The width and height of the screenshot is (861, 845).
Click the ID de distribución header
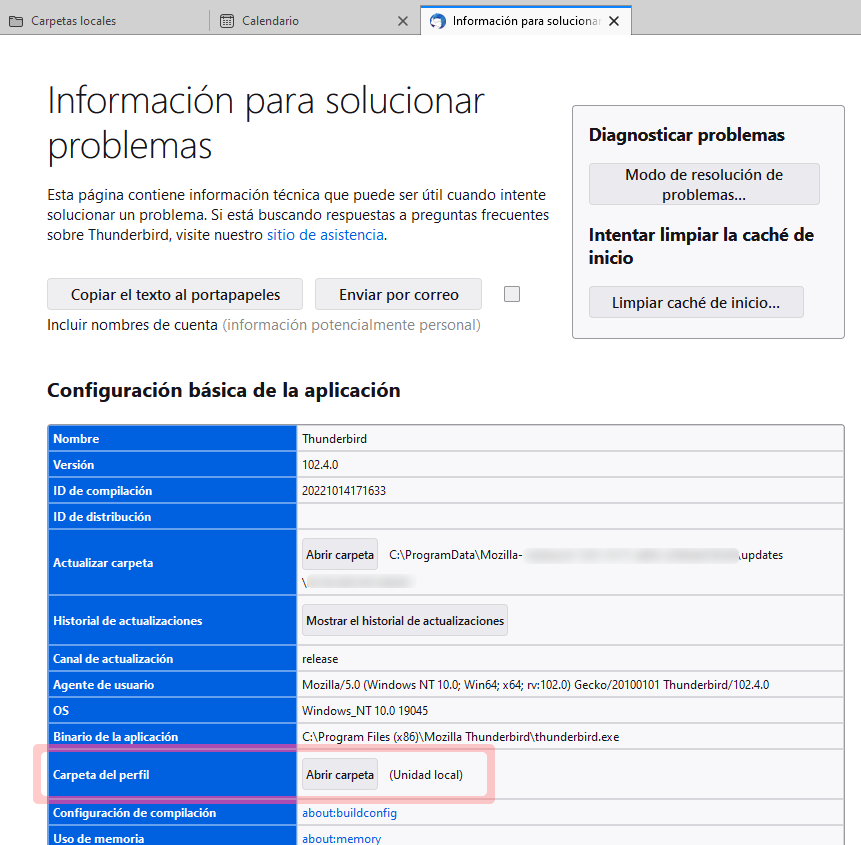(172, 516)
